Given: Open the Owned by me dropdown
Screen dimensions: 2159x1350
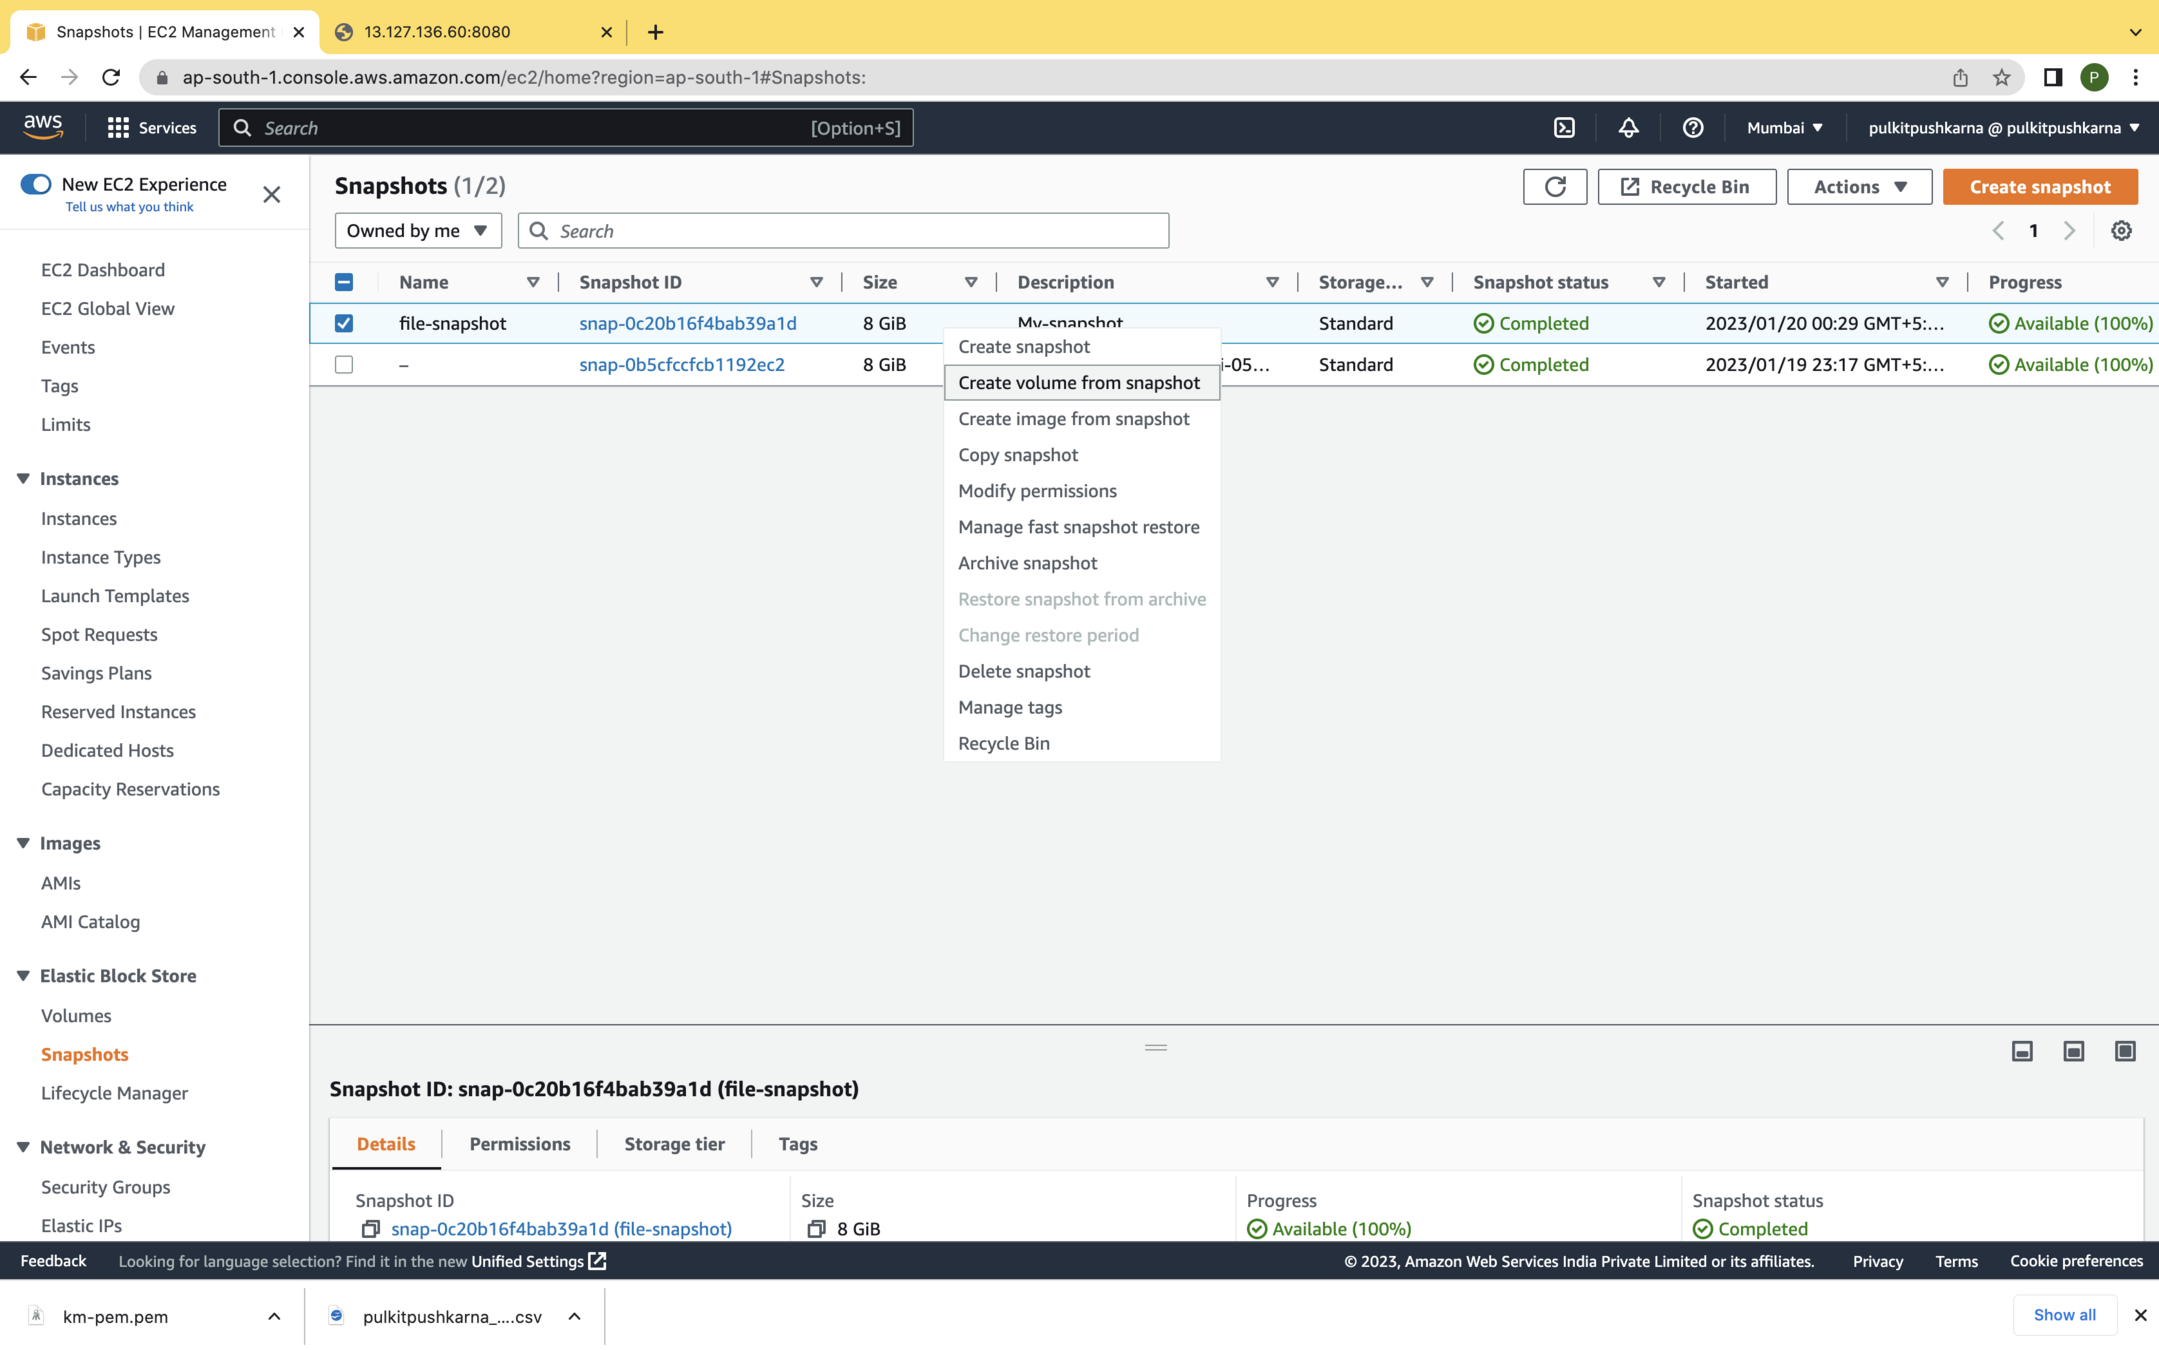Looking at the screenshot, I should [417, 231].
